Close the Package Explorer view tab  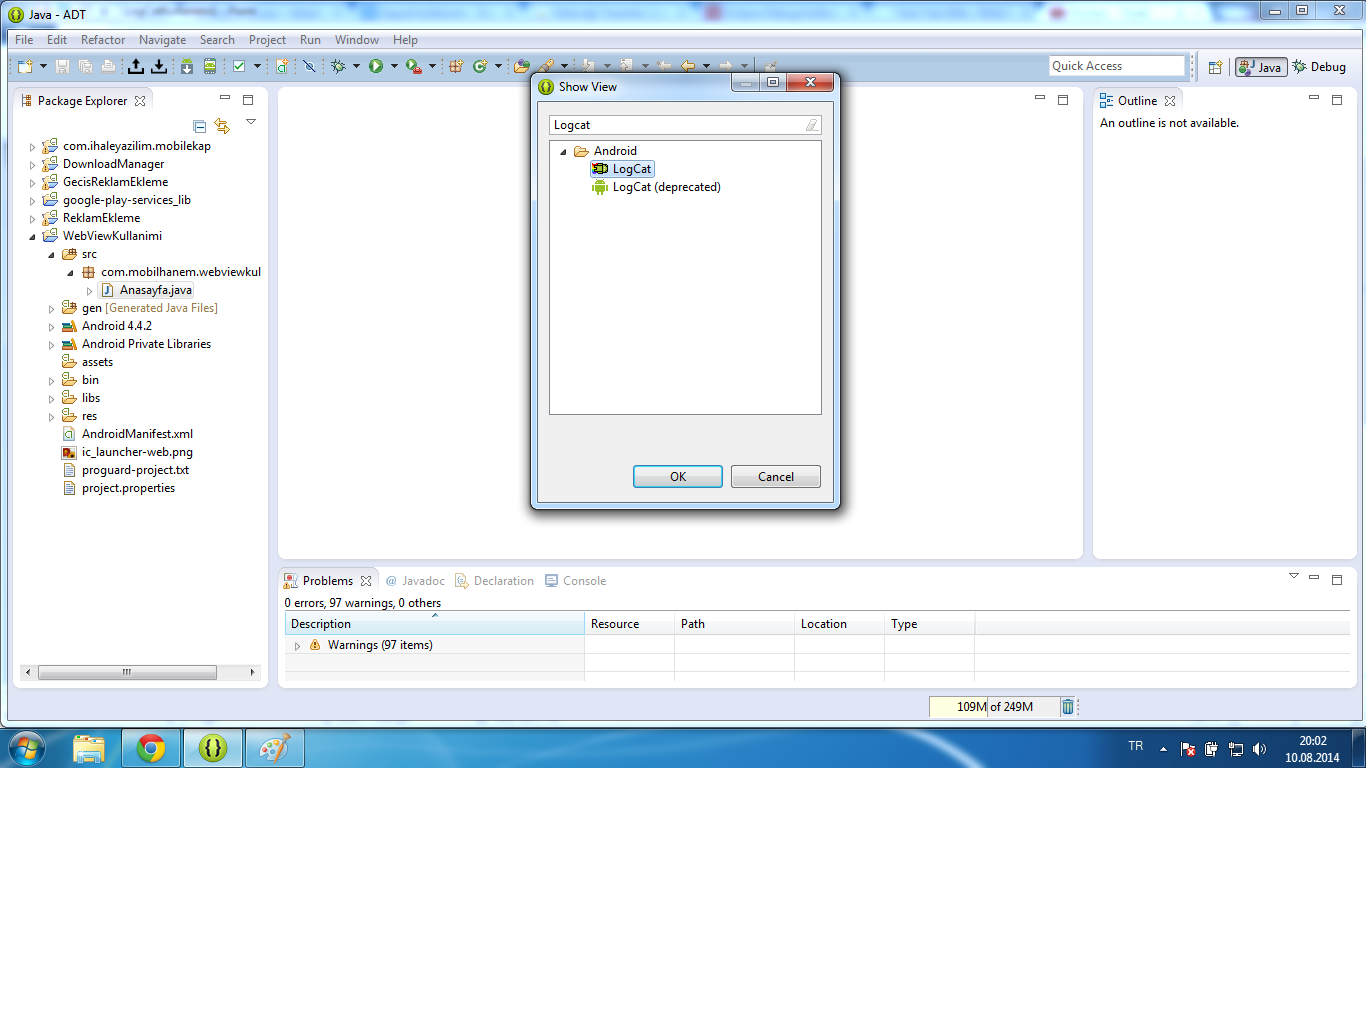point(140,101)
